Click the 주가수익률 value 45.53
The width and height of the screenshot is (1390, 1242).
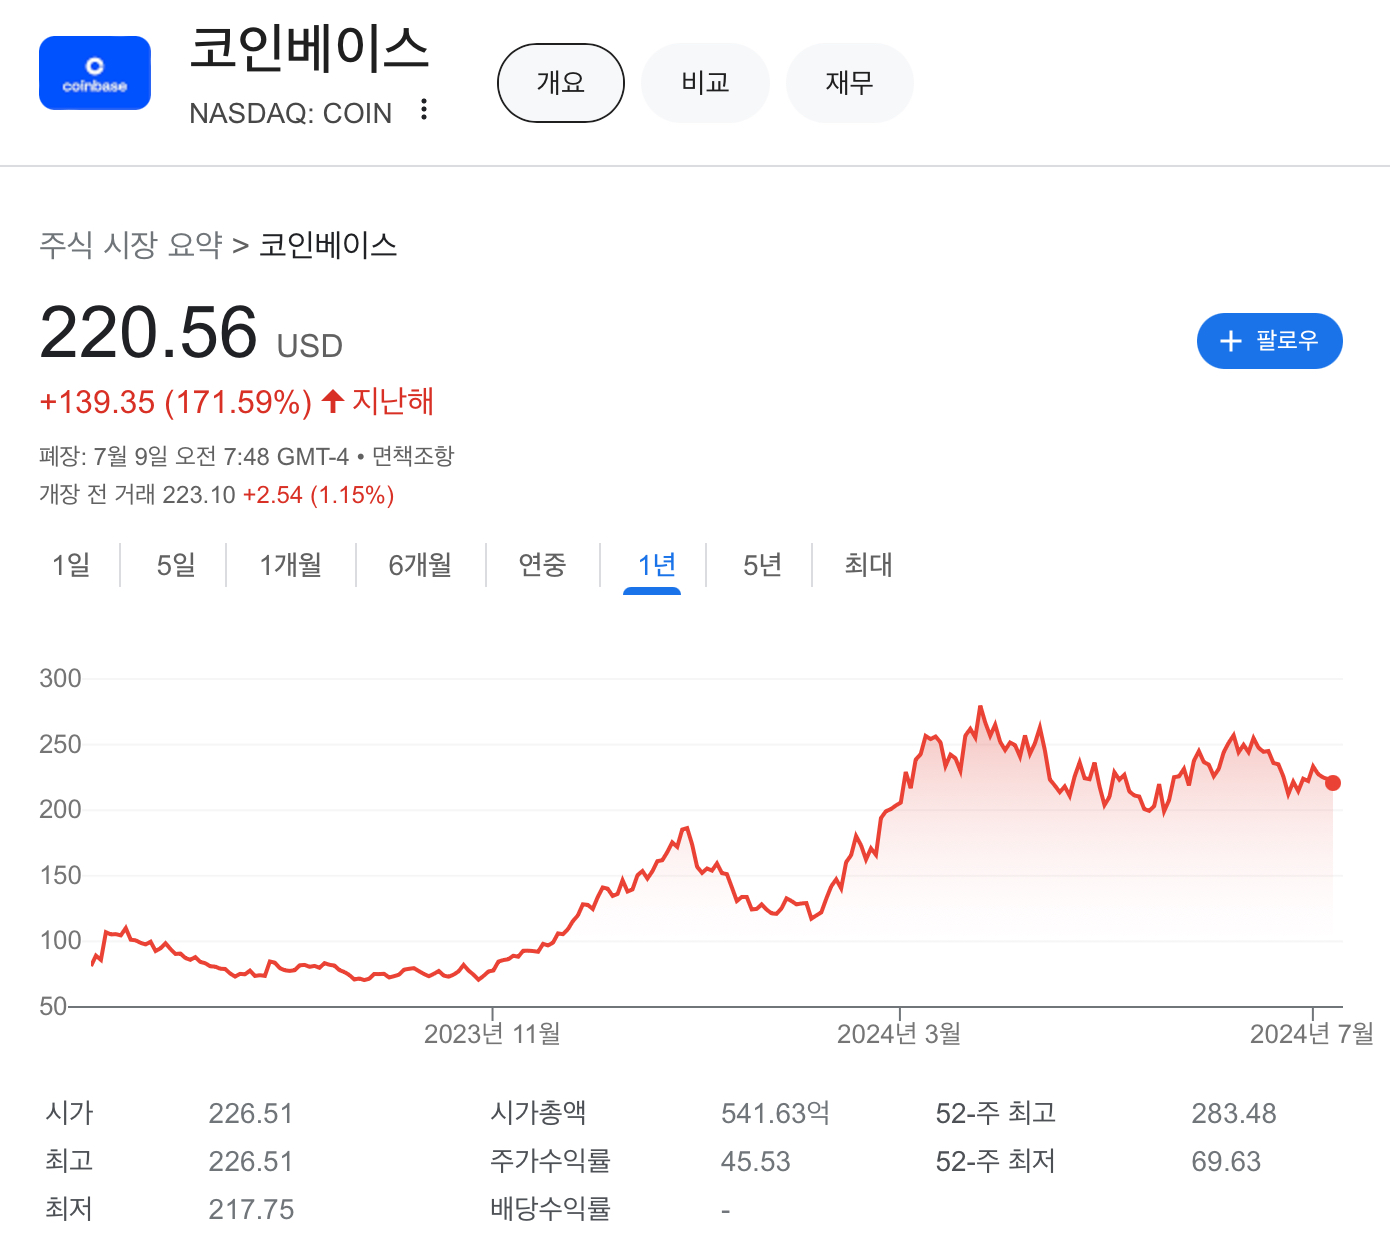[755, 1161]
